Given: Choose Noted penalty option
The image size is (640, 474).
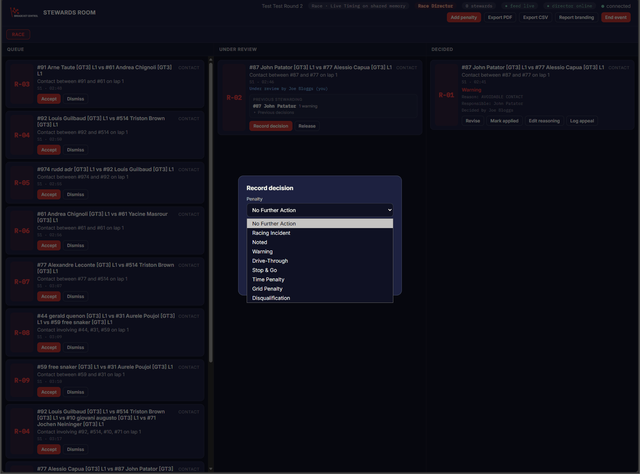Looking at the screenshot, I should click(x=320, y=242).
